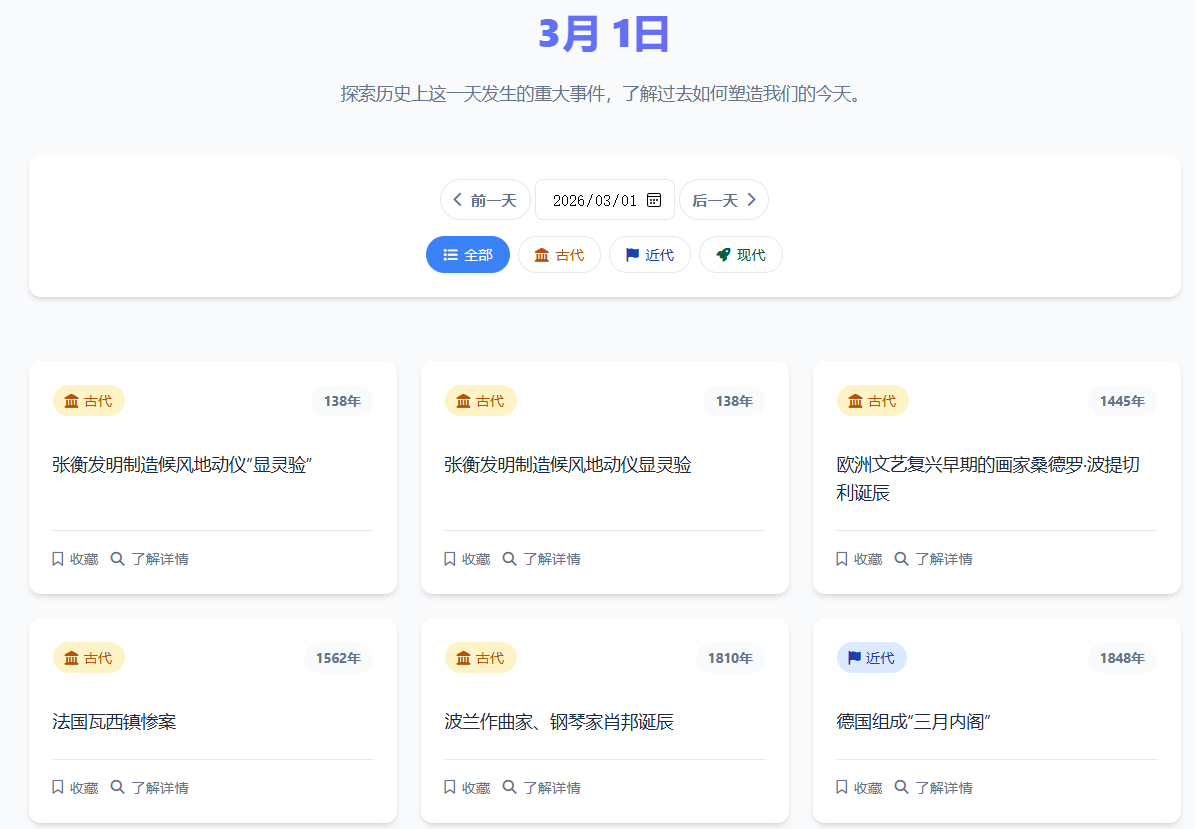
Task: Filter events by 近代 category
Action: click(x=649, y=255)
